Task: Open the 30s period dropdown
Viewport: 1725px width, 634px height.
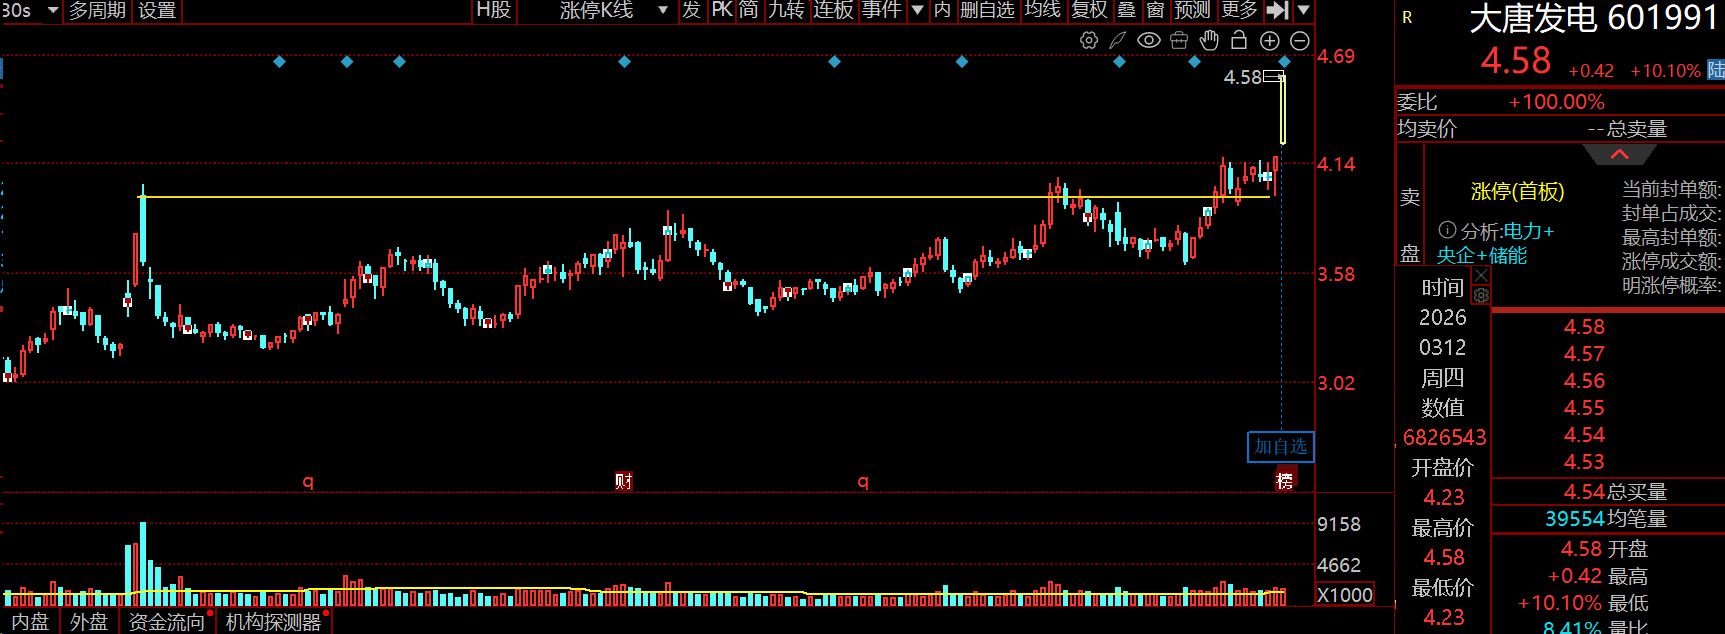Action: coord(52,10)
